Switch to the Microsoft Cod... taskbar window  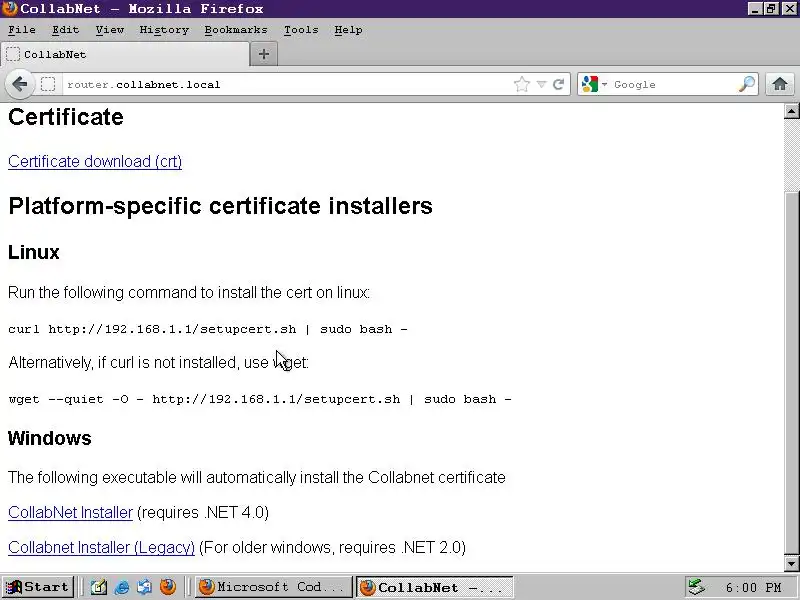pyautogui.click(x=274, y=587)
